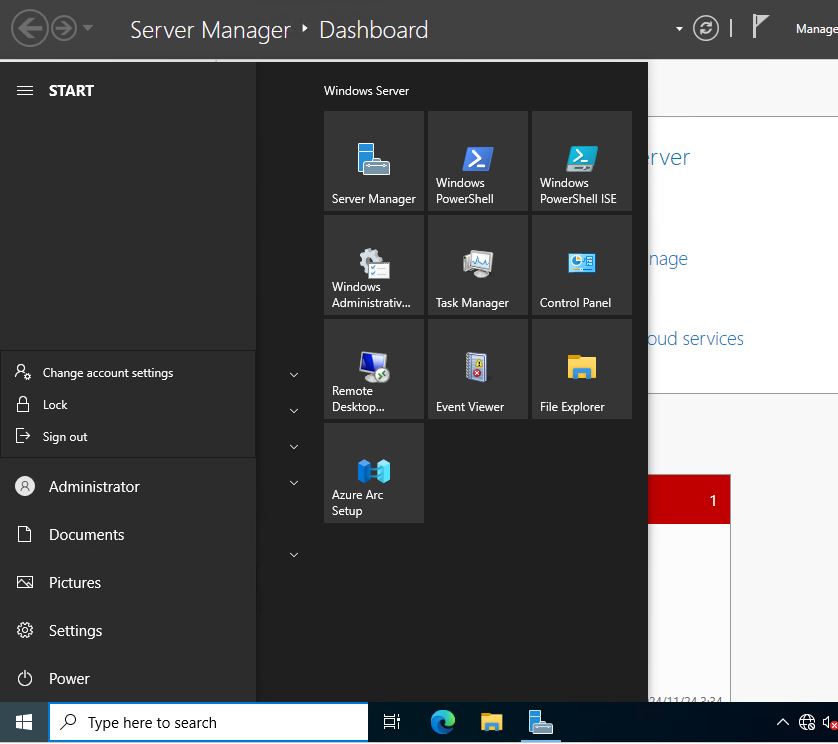Click the Windows Server group header

(x=366, y=91)
